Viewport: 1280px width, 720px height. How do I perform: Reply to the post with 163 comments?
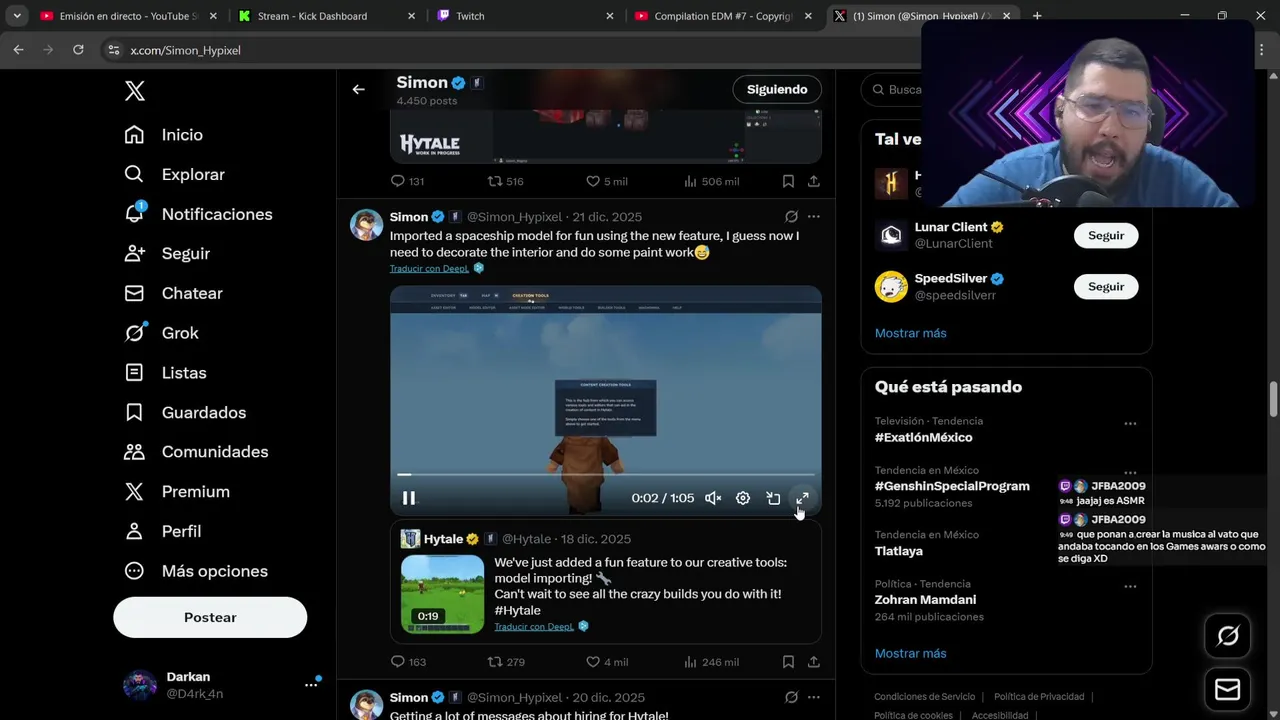click(408, 662)
